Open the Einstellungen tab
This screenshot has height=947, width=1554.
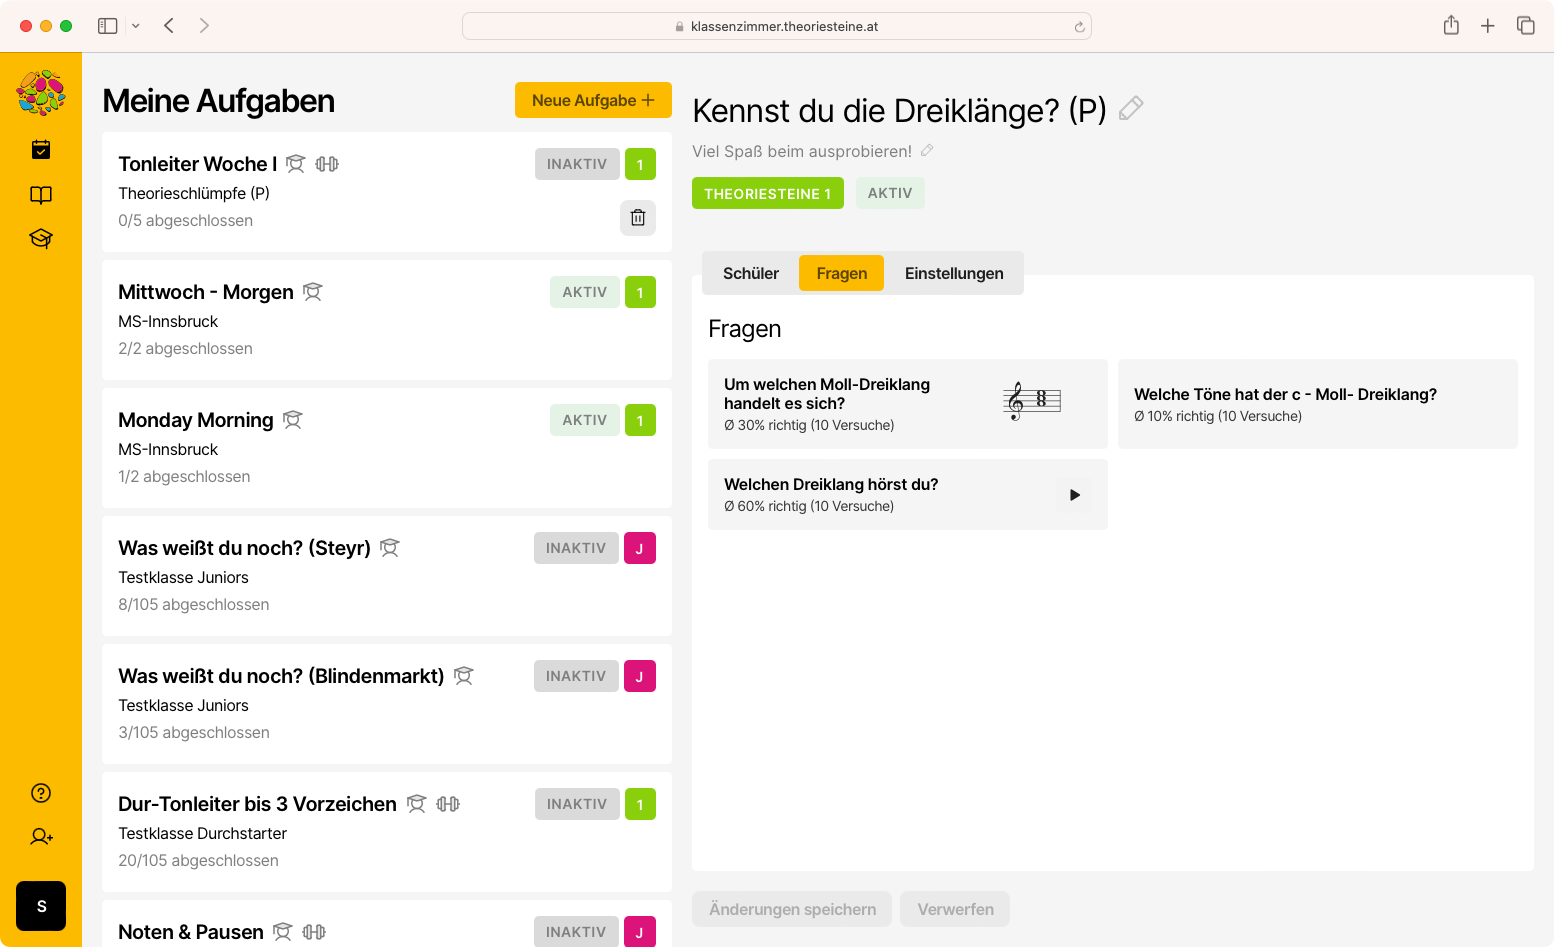(954, 273)
